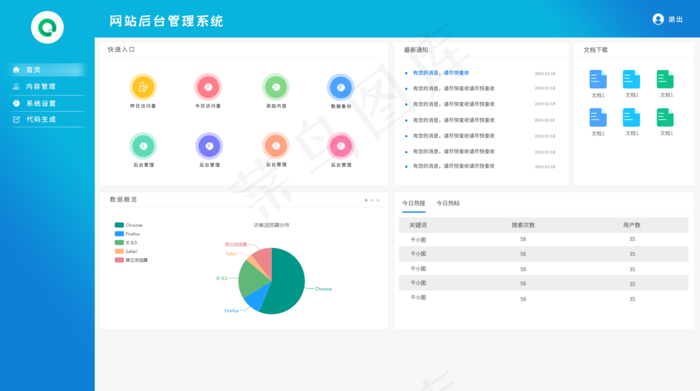The width and height of the screenshot is (700, 391).
Task: Click the user icon beside 内容管理
Action: tap(16, 87)
